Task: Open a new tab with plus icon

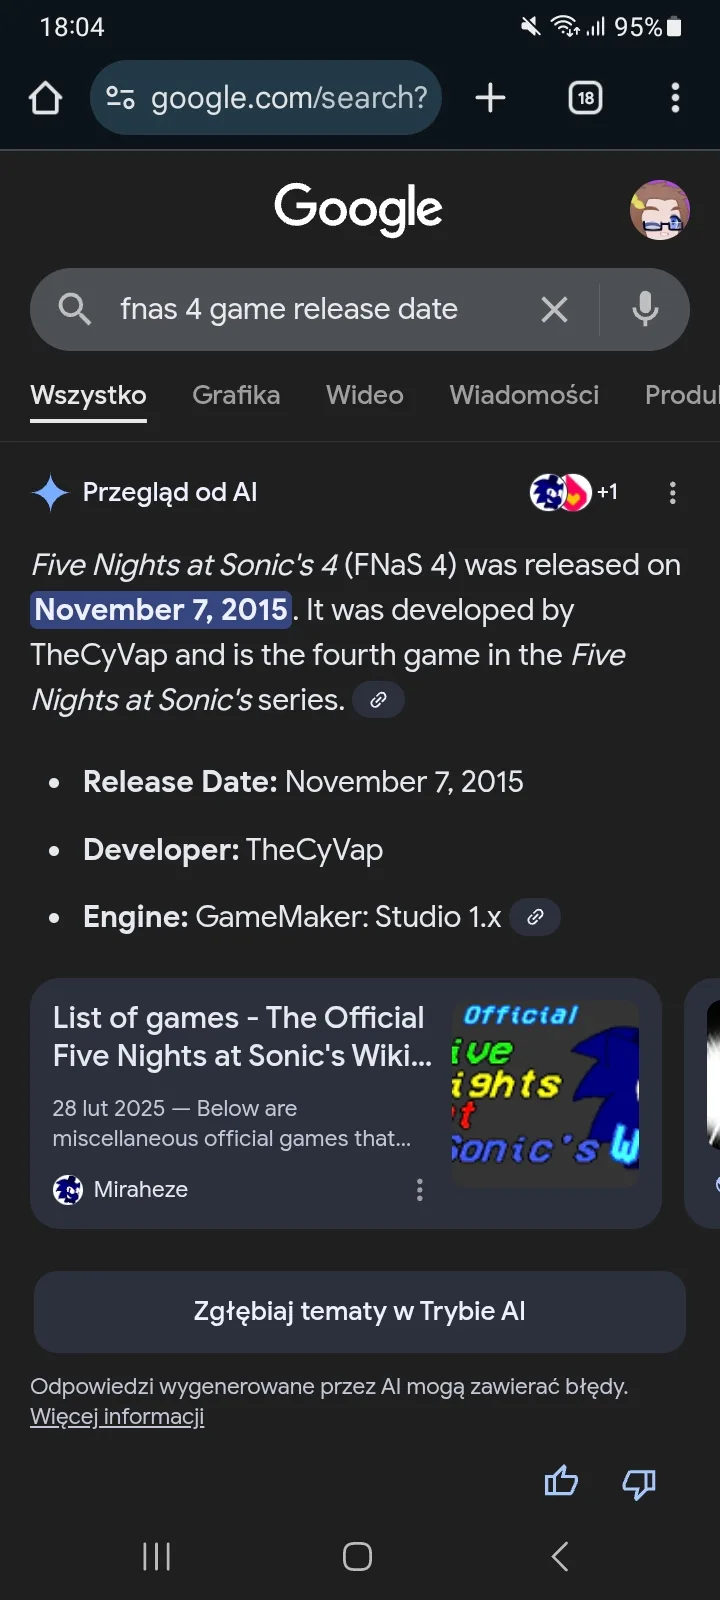Action: (x=490, y=98)
